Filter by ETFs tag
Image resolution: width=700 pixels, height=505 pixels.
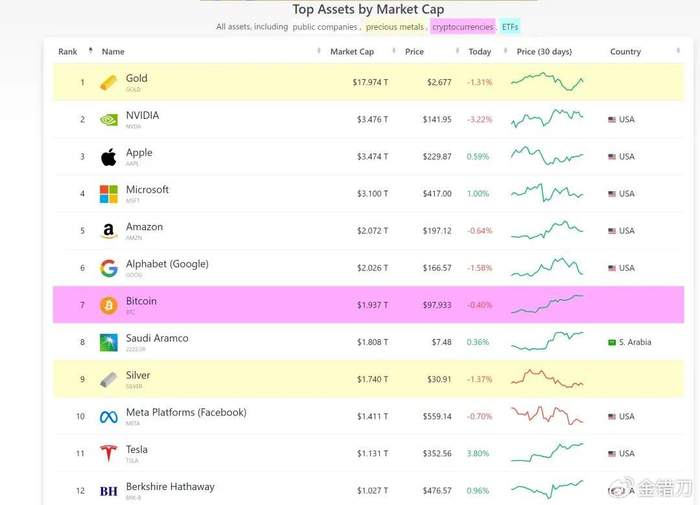pyautogui.click(x=510, y=27)
